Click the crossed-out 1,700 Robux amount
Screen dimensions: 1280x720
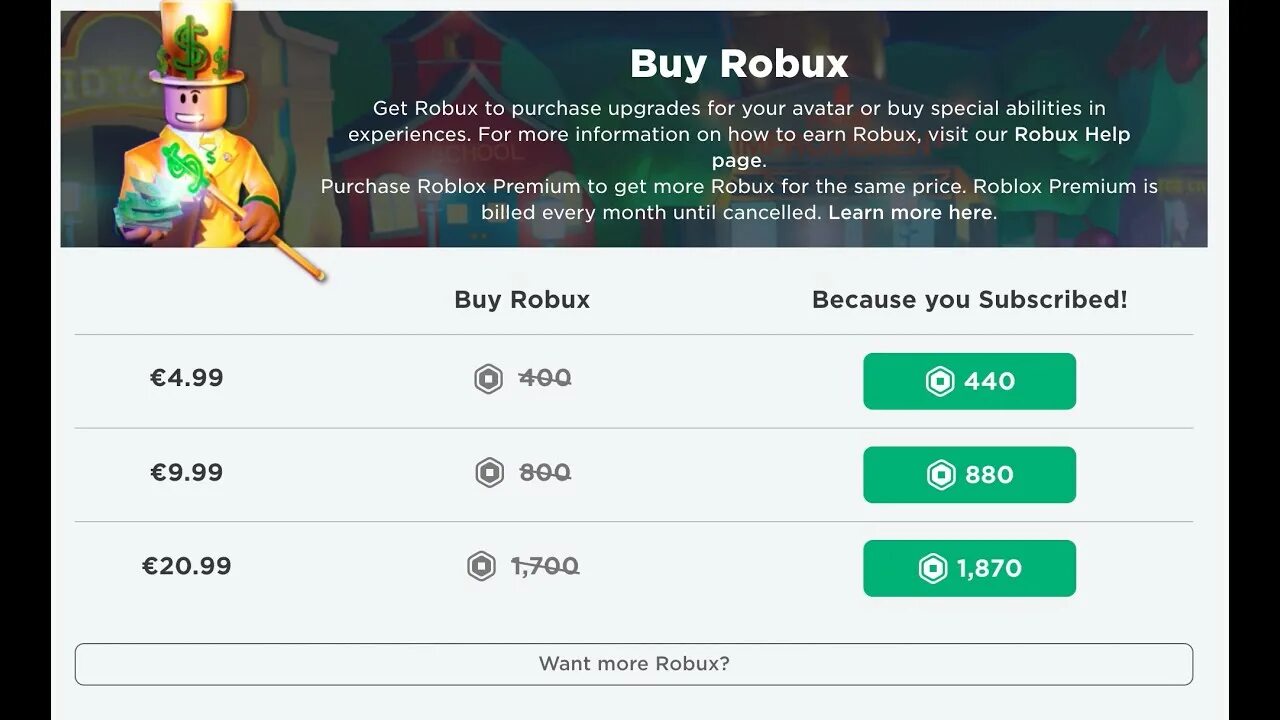[545, 567]
